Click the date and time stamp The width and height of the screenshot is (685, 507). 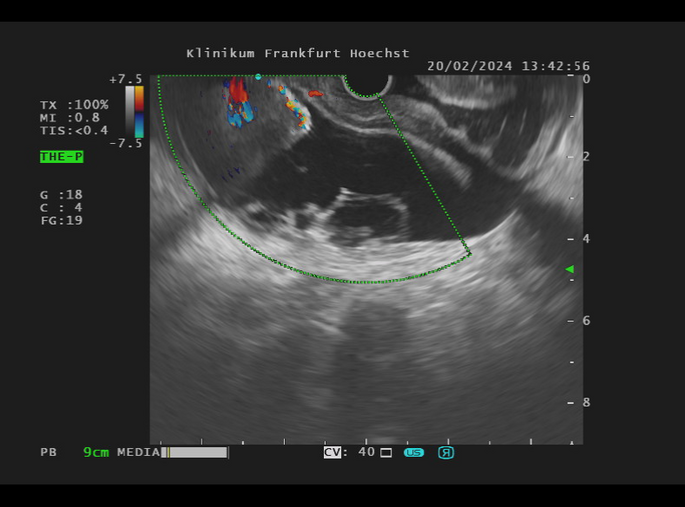pos(508,66)
